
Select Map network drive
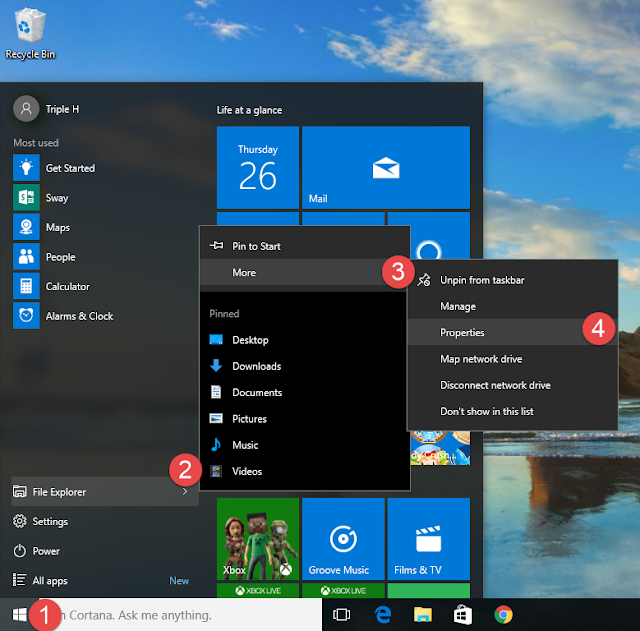coord(513,359)
